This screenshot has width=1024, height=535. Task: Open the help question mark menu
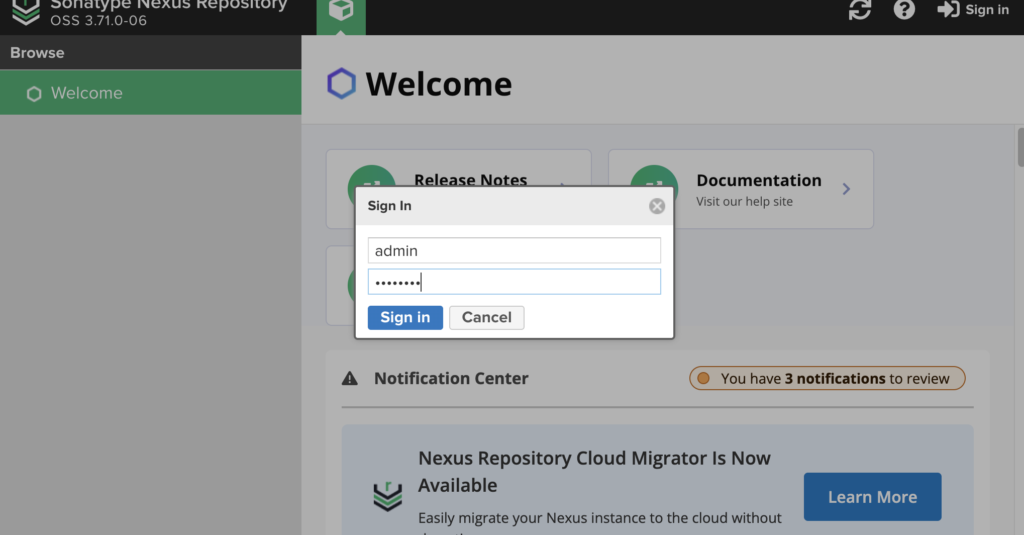pyautogui.click(x=904, y=10)
